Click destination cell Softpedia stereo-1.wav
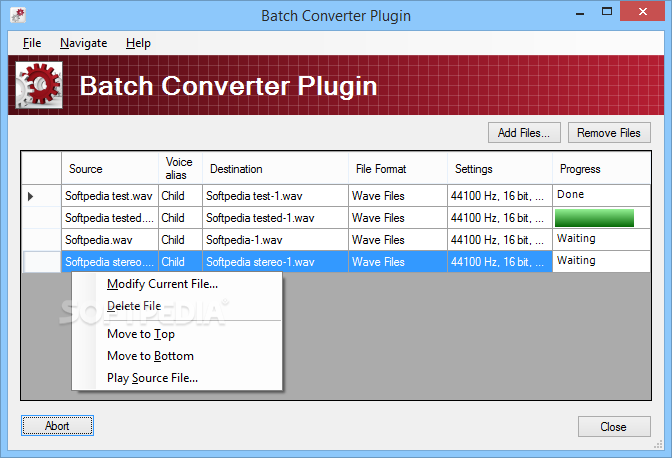672x458 pixels. pos(275,261)
